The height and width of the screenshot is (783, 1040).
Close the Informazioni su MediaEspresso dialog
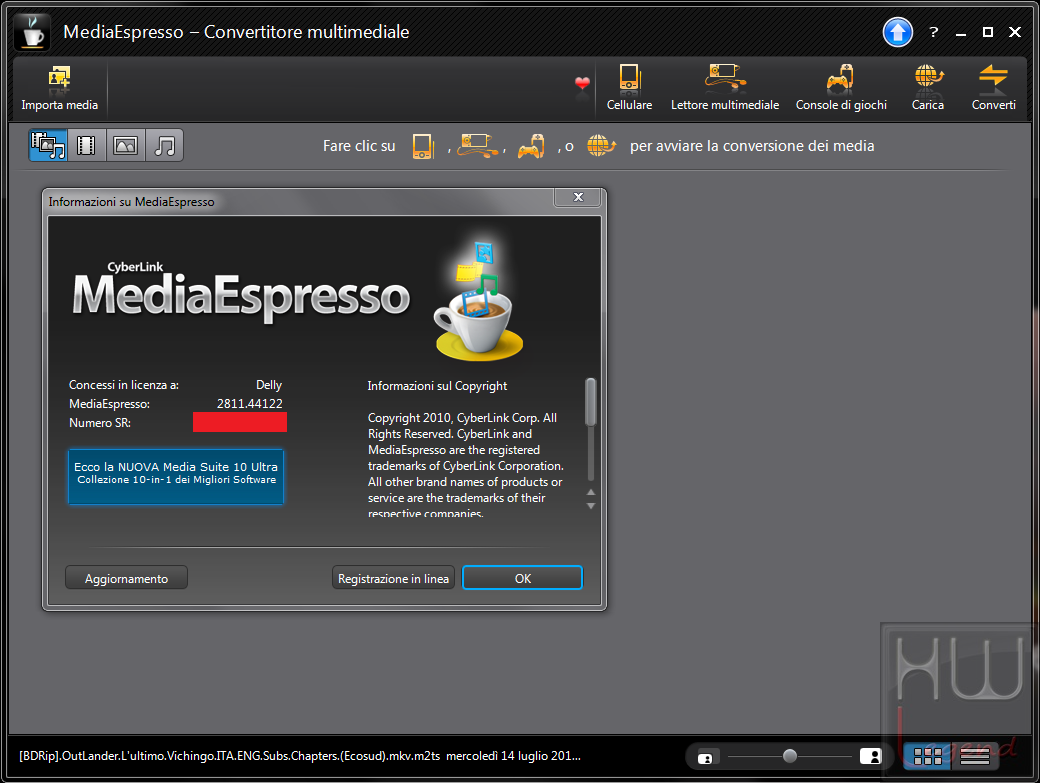pos(578,197)
